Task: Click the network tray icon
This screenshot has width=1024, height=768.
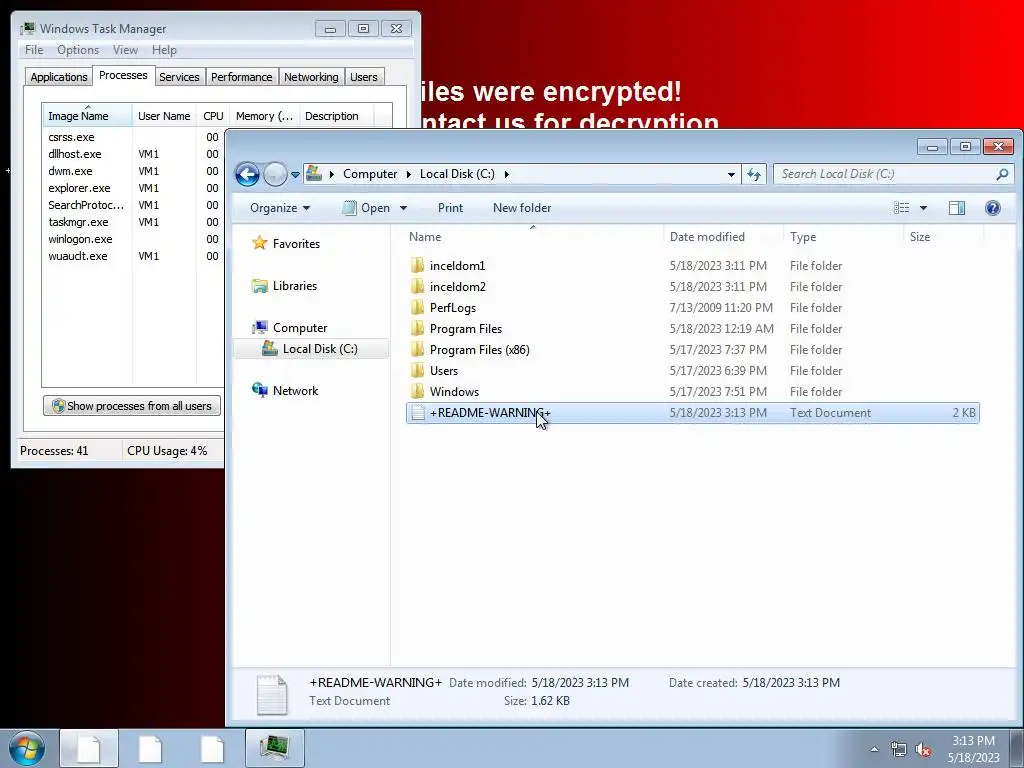Action: point(899,749)
